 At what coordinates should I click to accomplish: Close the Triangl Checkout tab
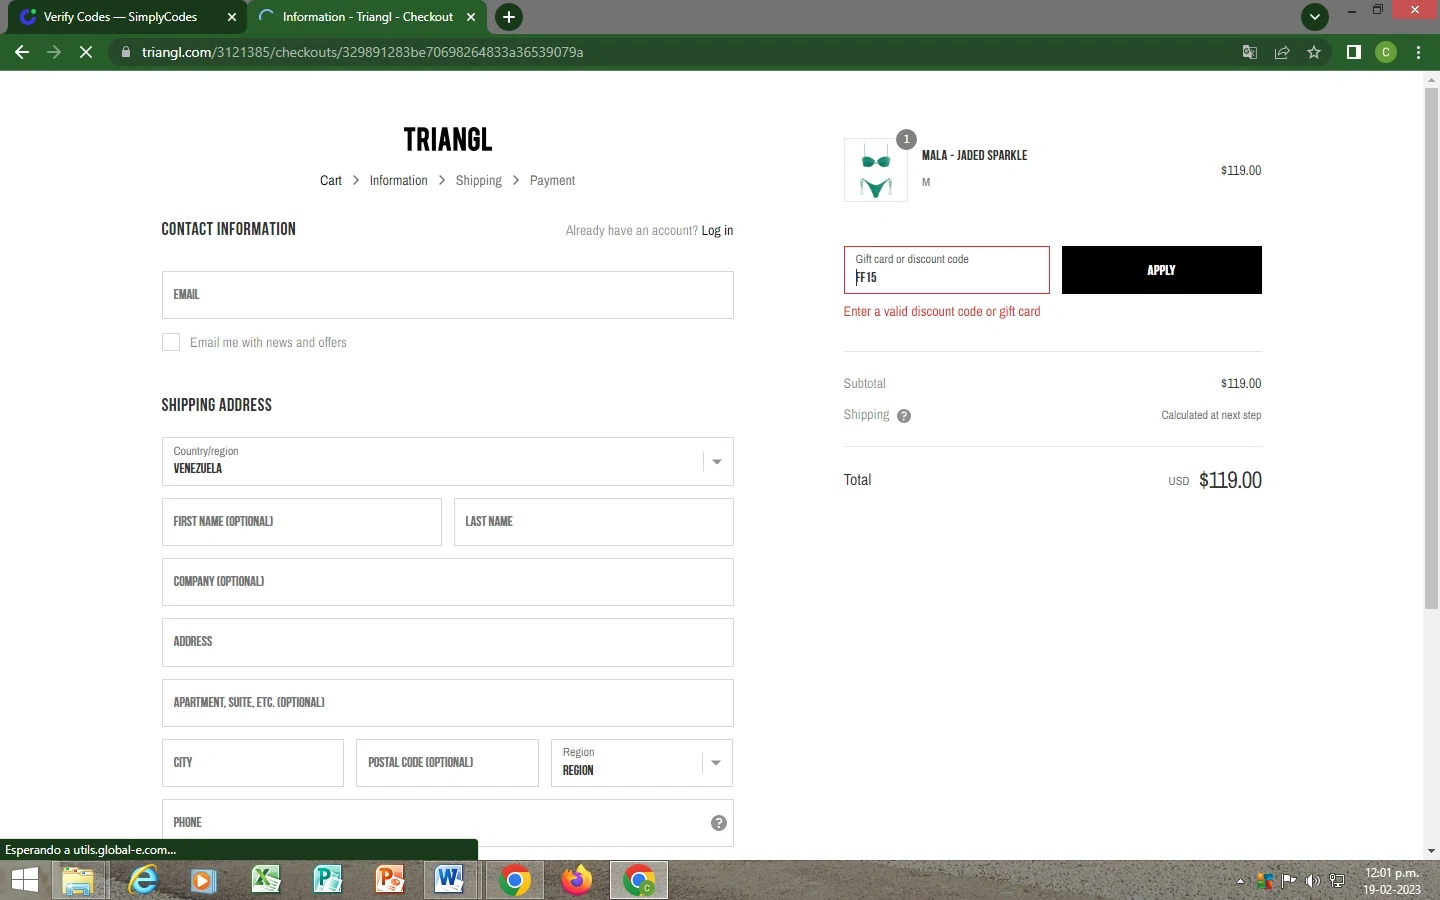pyautogui.click(x=471, y=17)
